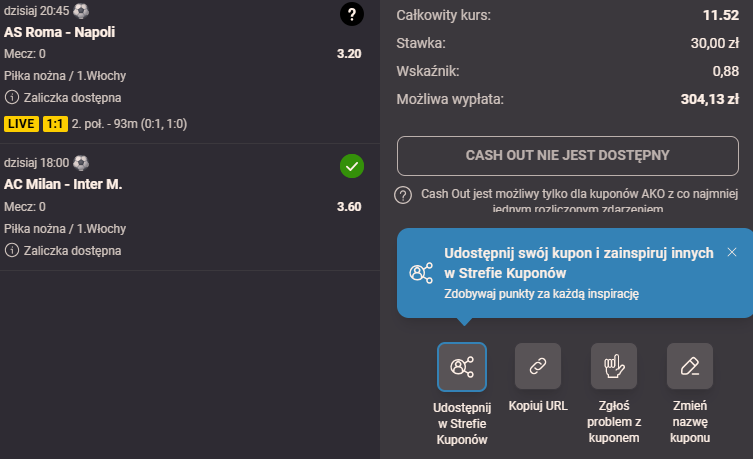This screenshot has height=459, width=753.
Task: Click the green checkmark on AC Milan match
Action: pyautogui.click(x=351, y=166)
